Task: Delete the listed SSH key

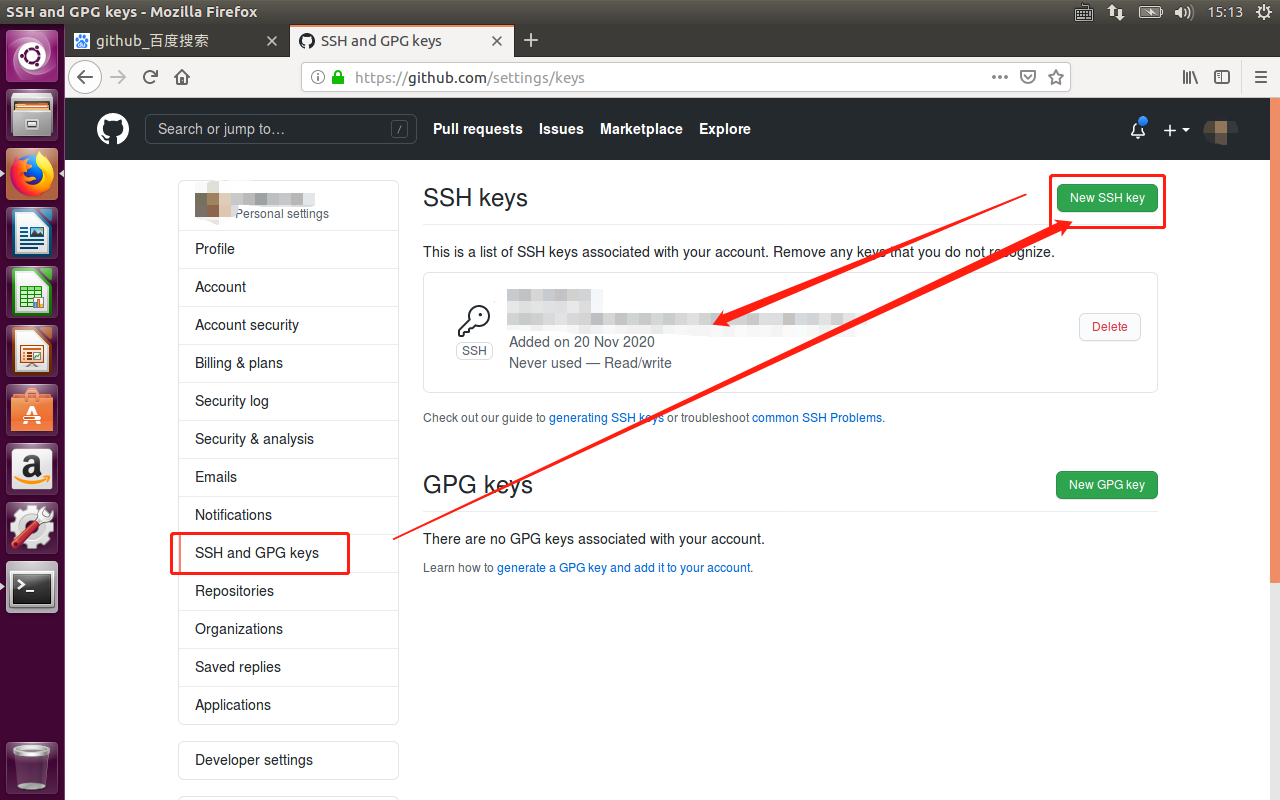Action: tap(1110, 327)
